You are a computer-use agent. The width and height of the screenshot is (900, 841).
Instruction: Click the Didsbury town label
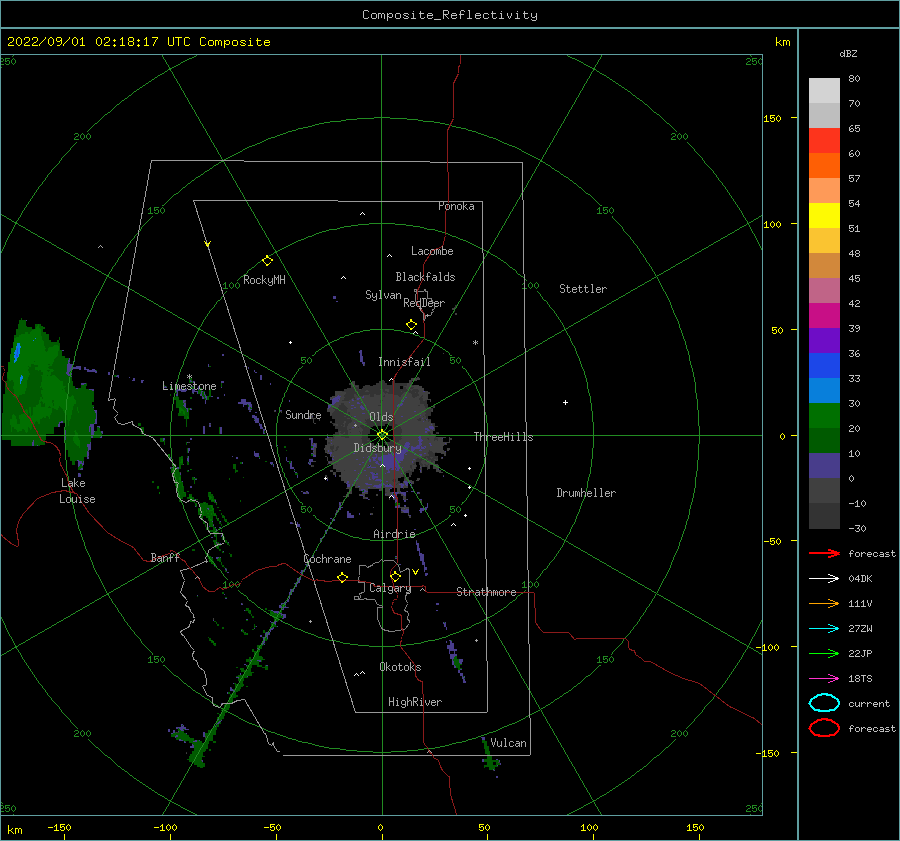pos(377,448)
